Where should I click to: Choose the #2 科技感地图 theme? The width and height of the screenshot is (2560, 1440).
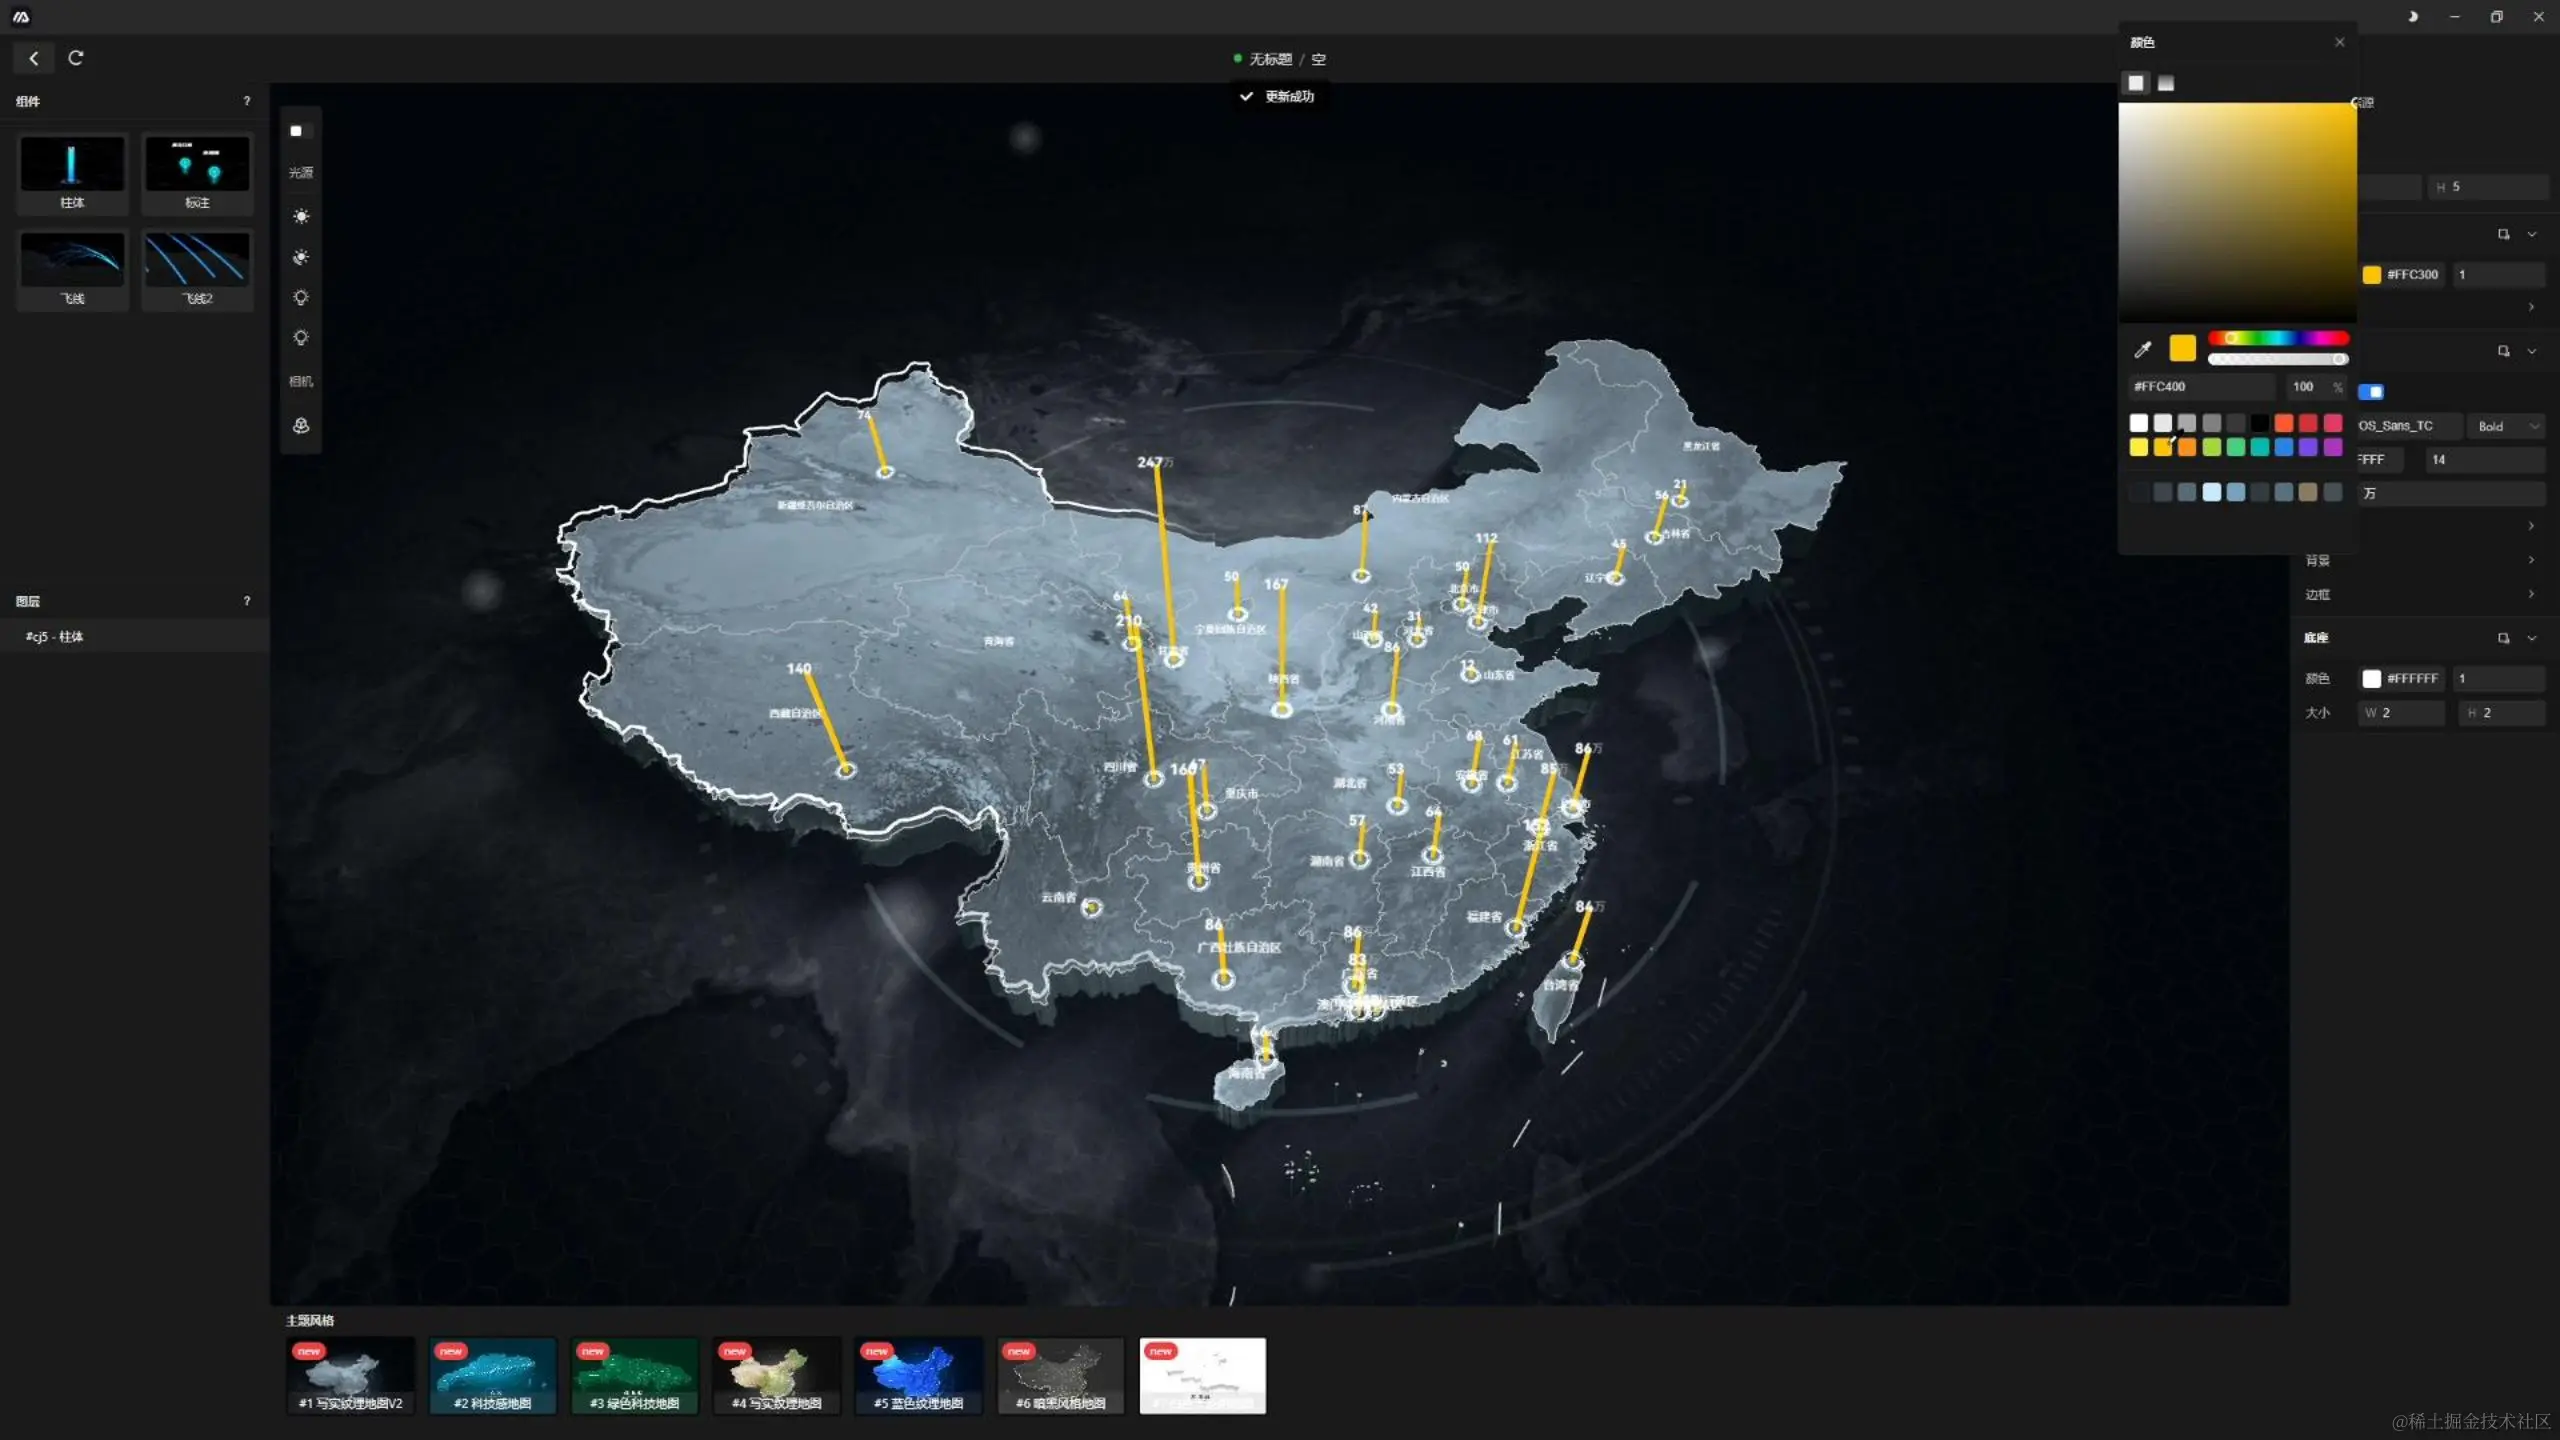(492, 1375)
